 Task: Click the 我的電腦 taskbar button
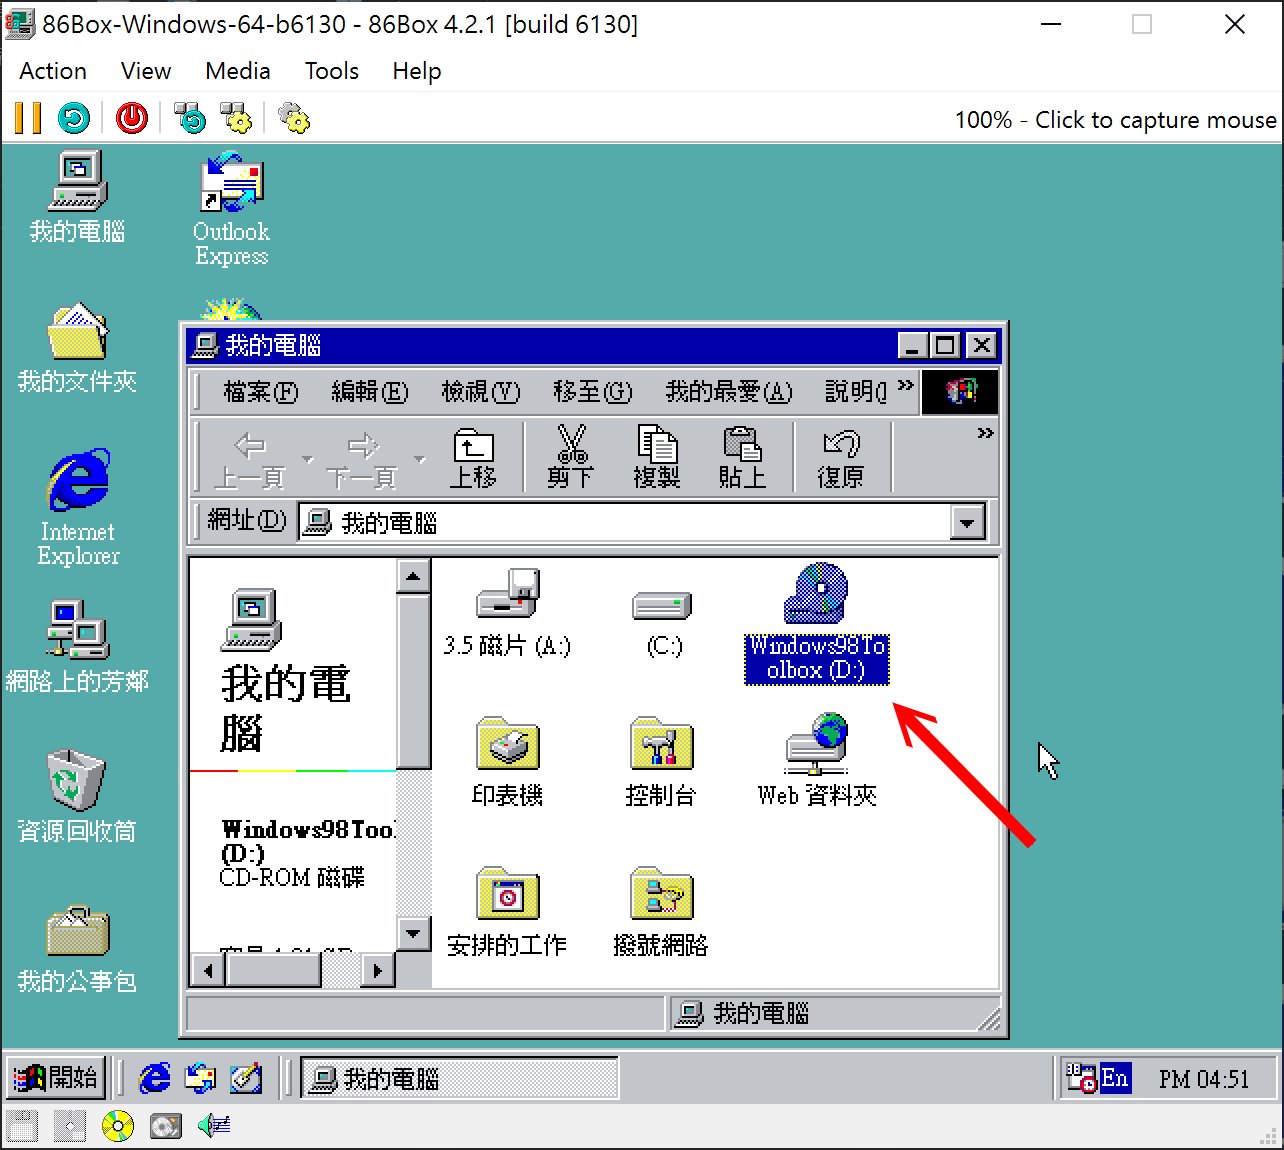pos(460,1078)
